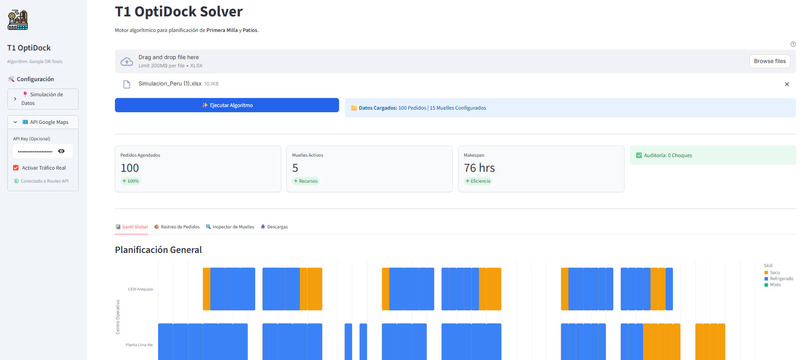Toggle the Mixto legend entry
The width and height of the screenshot is (806, 360).
[773, 284]
